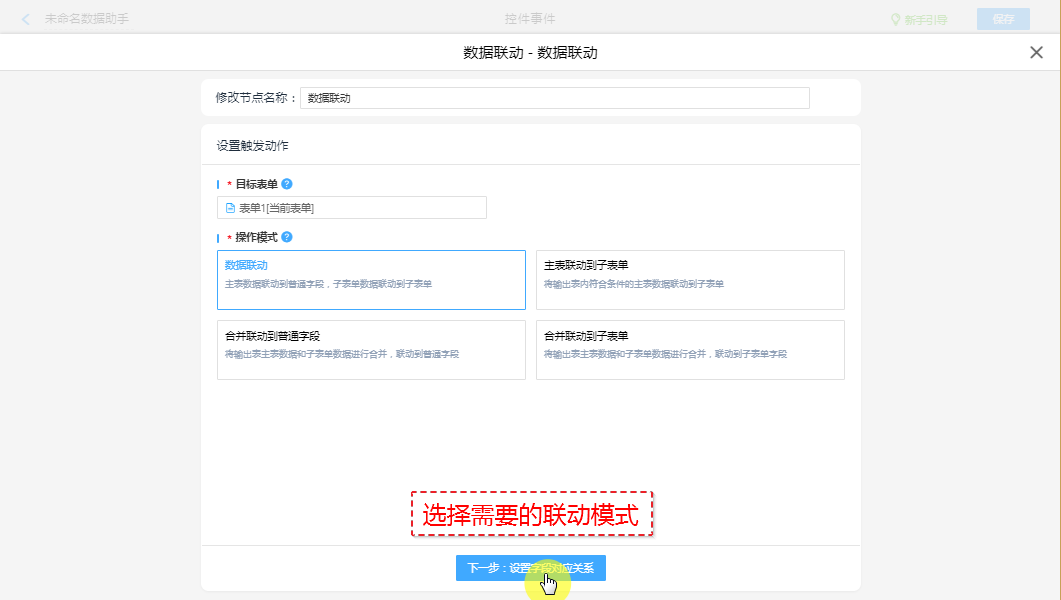Click the document icon in 表单1 field
The height and width of the screenshot is (600, 1061).
[230, 208]
